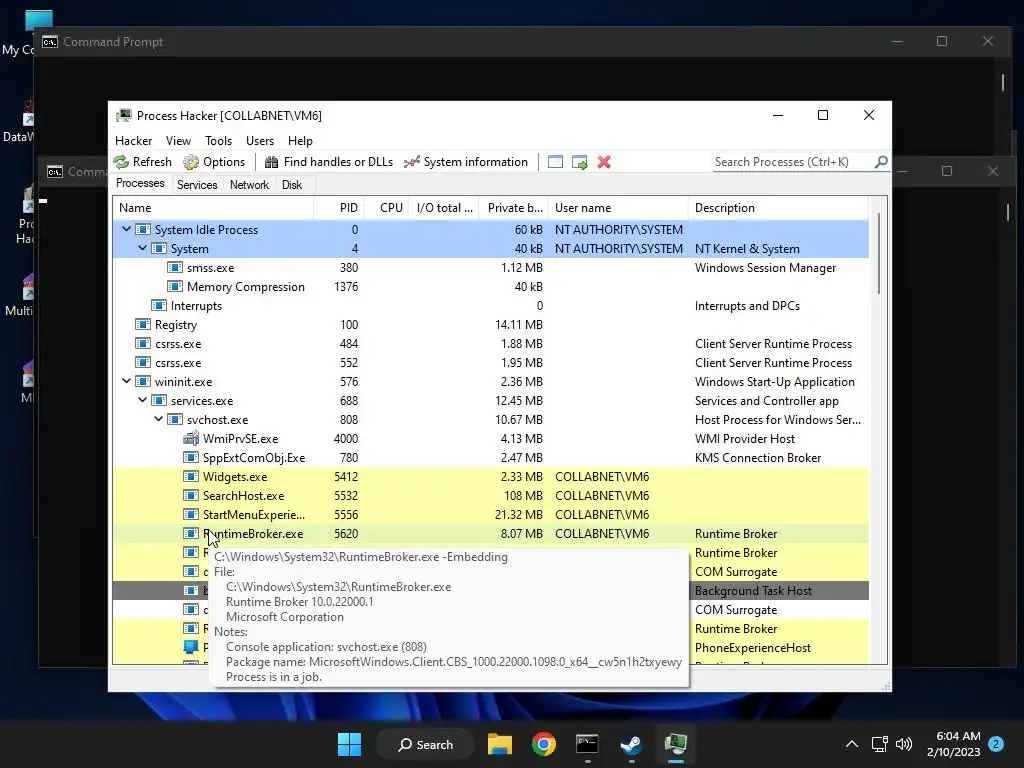The image size is (1024, 768).
Task: Click the KMS Connection Broker description
Action: 758,458
